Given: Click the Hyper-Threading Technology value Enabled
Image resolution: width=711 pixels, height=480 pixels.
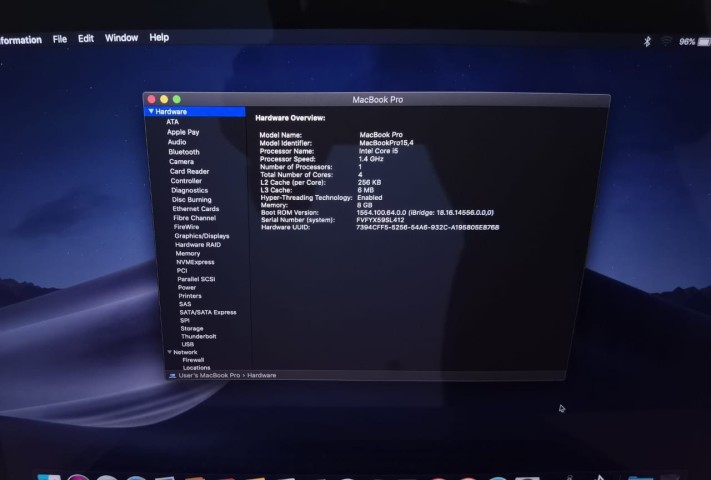Looking at the screenshot, I should click(370, 198).
